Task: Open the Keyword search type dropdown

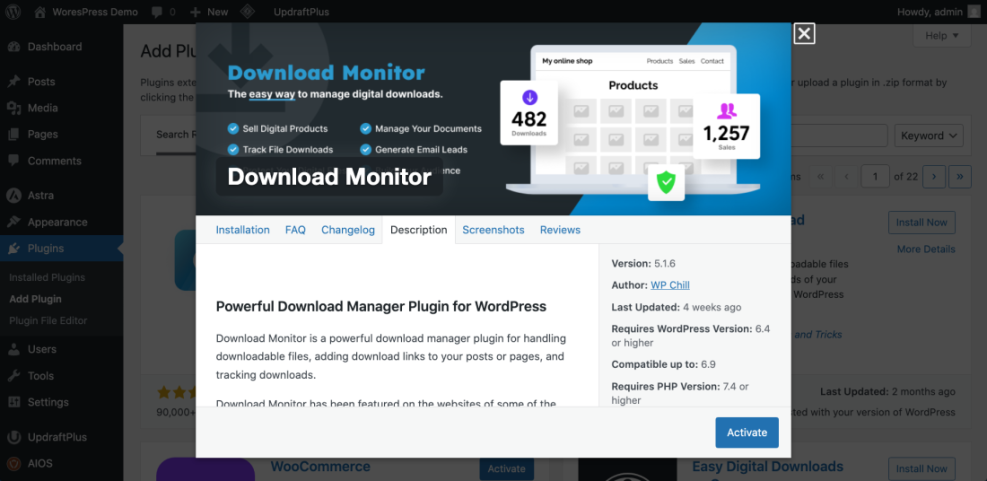Action: tap(929, 135)
